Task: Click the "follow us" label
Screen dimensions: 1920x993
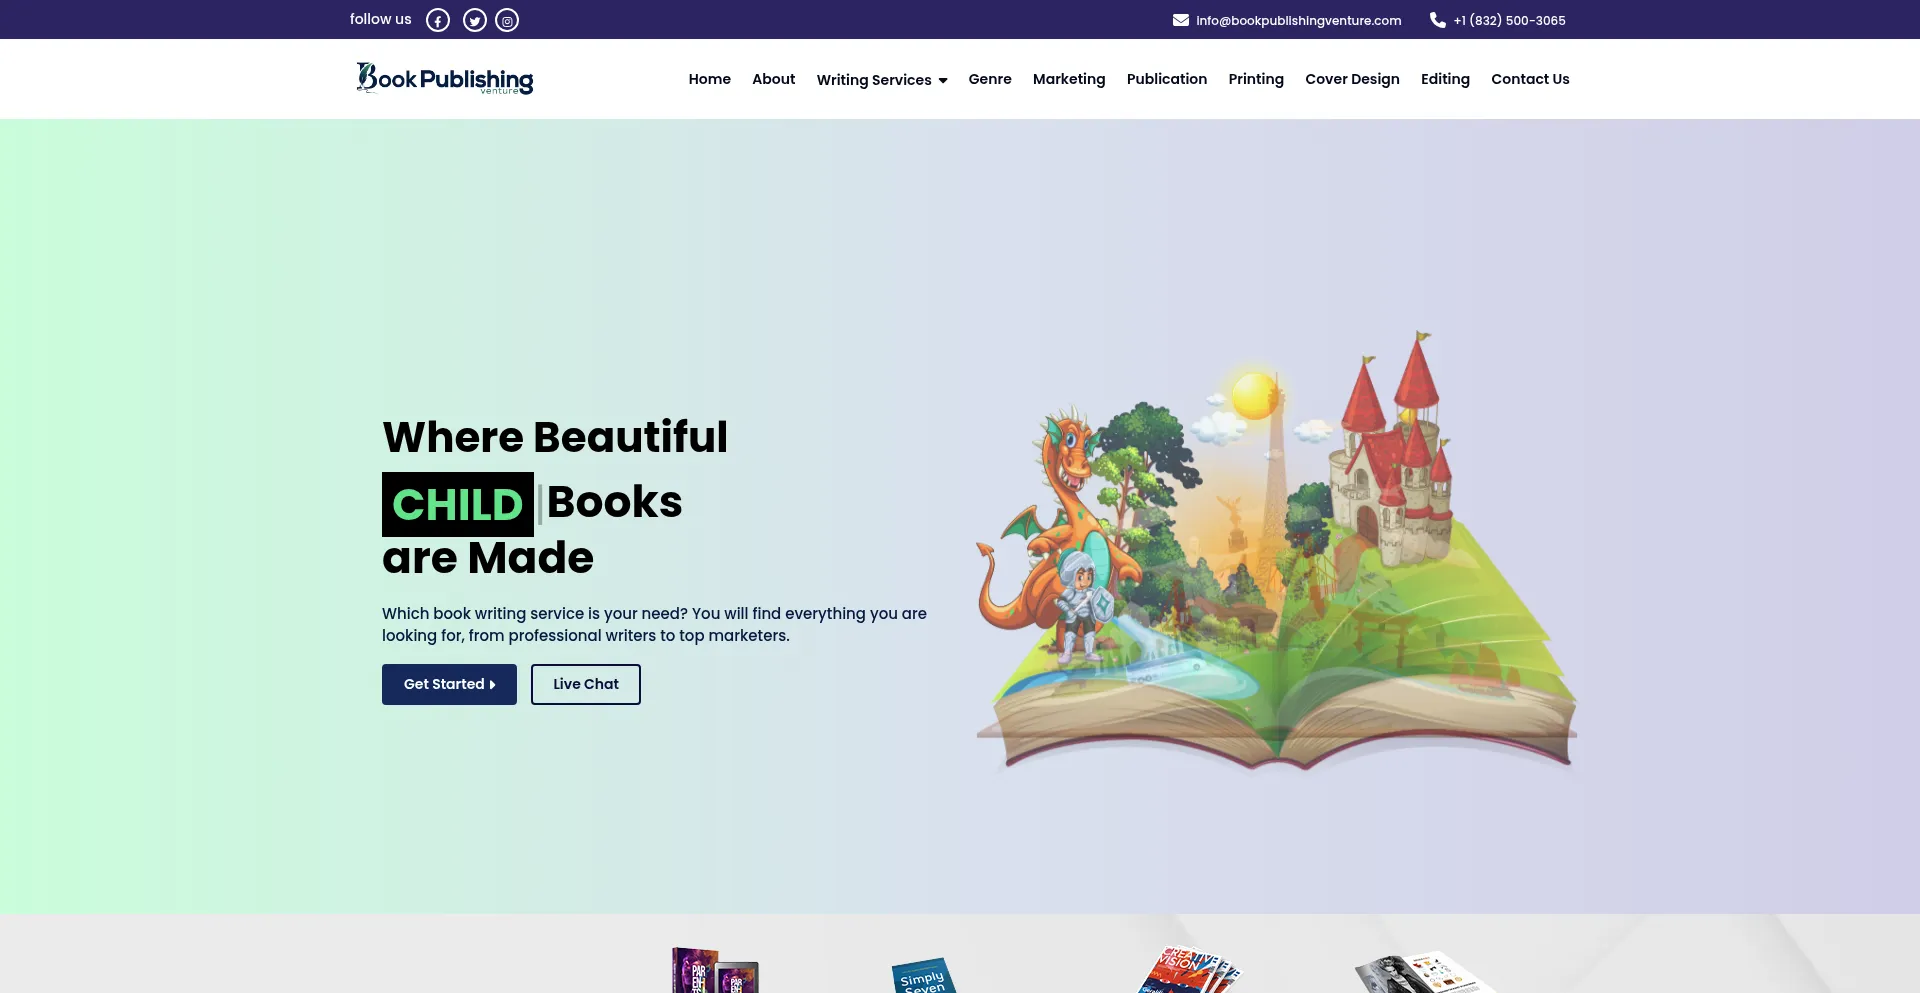Action: click(381, 19)
